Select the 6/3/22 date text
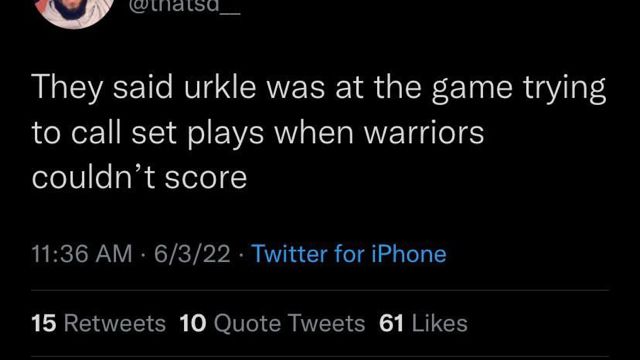 [x=192, y=254]
